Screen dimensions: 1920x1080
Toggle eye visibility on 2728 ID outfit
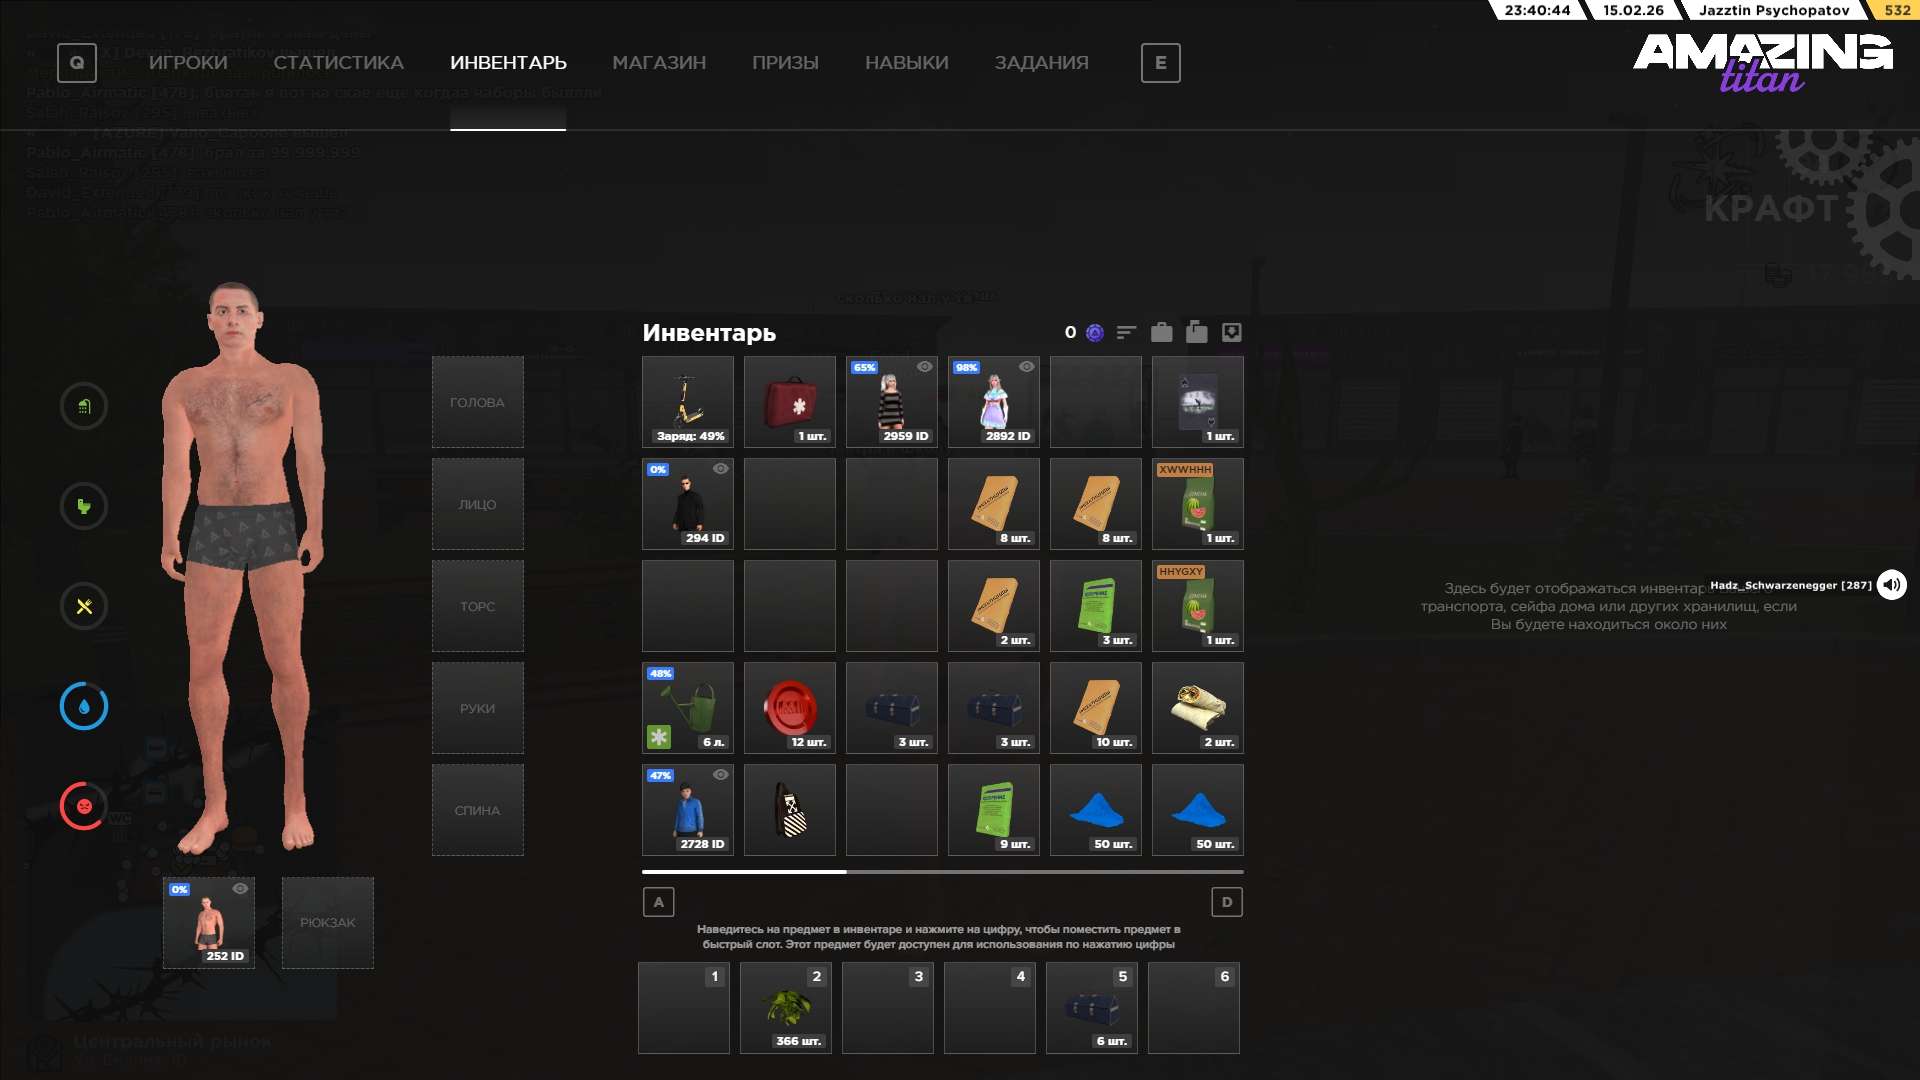(720, 775)
